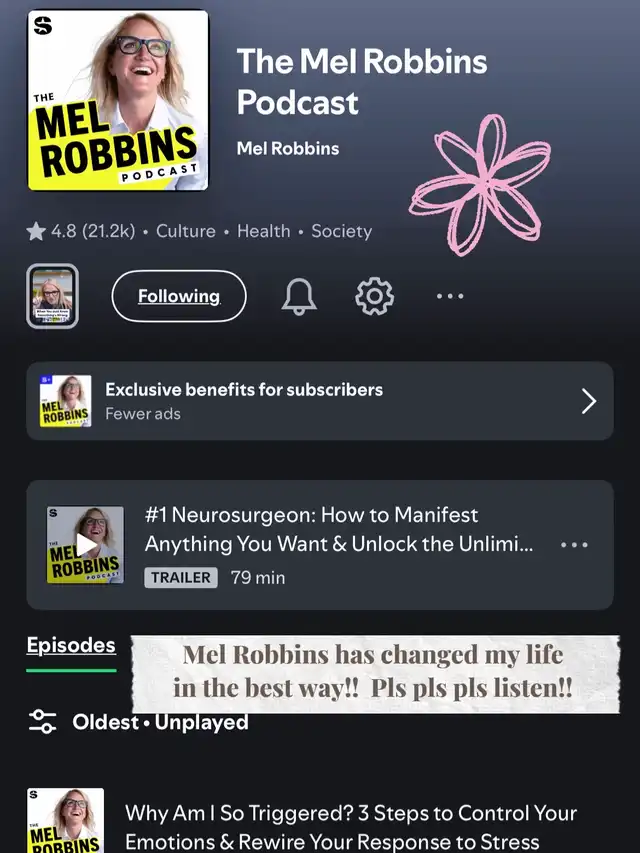Open the three-dot menu beside settings gear

coord(450,296)
